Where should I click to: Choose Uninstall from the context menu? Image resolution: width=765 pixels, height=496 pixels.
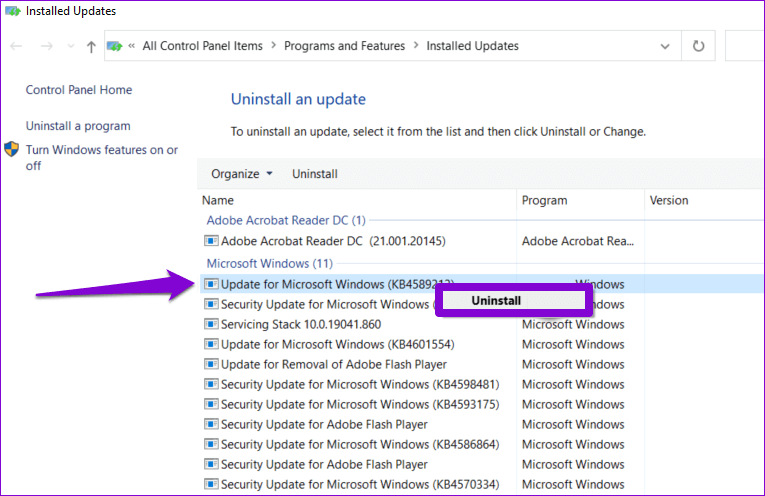tap(514, 300)
